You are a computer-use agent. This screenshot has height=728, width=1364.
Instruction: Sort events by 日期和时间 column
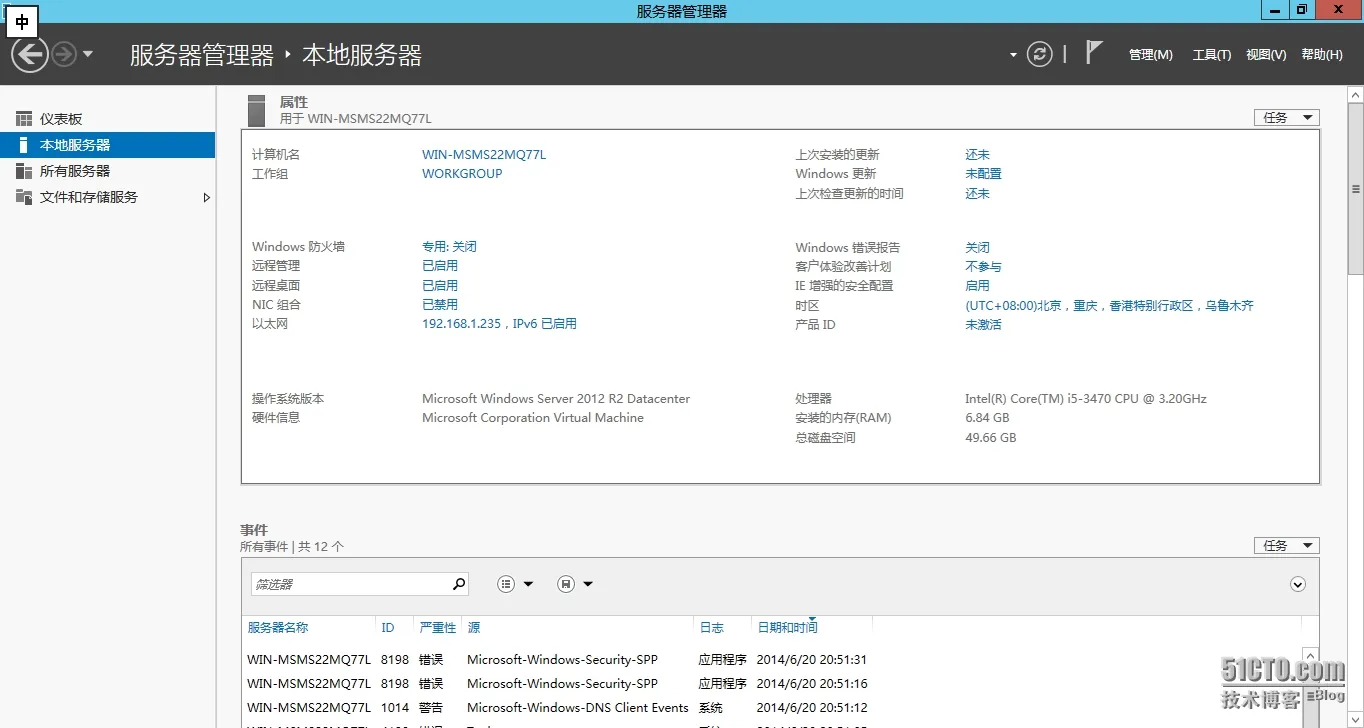[788, 628]
